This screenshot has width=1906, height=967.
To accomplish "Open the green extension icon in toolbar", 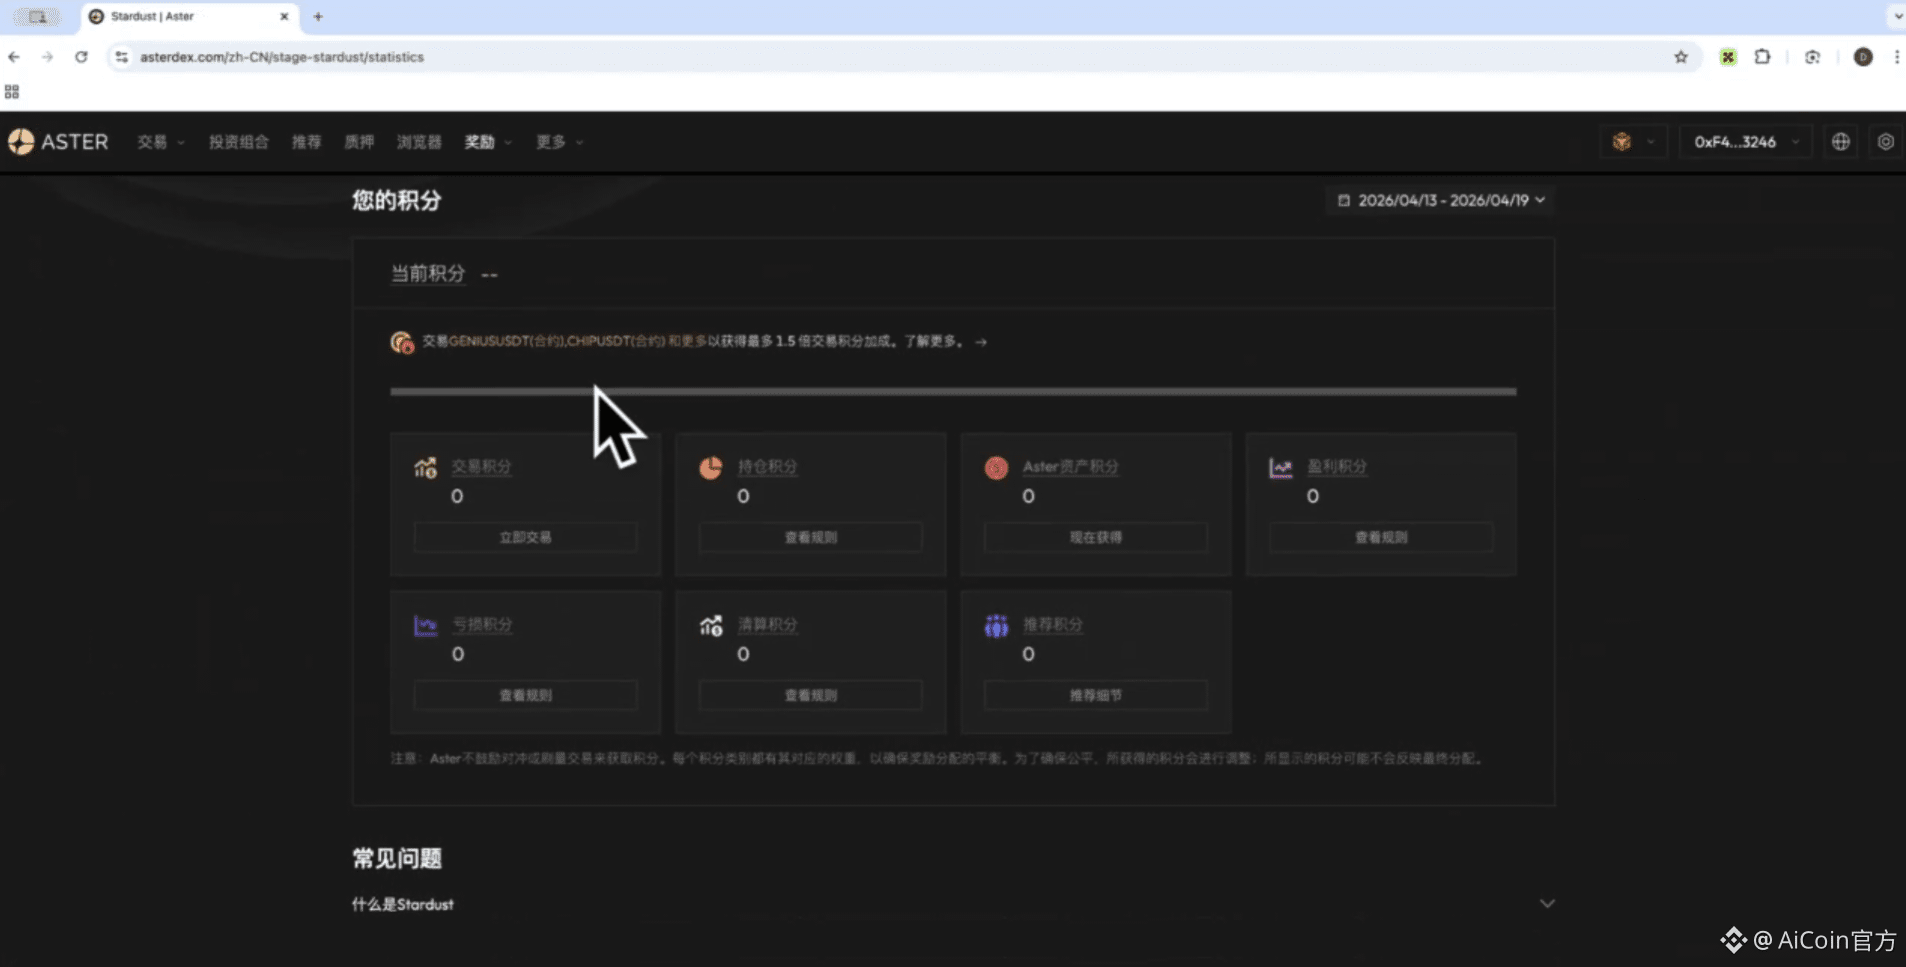I will [x=1728, y=57].
